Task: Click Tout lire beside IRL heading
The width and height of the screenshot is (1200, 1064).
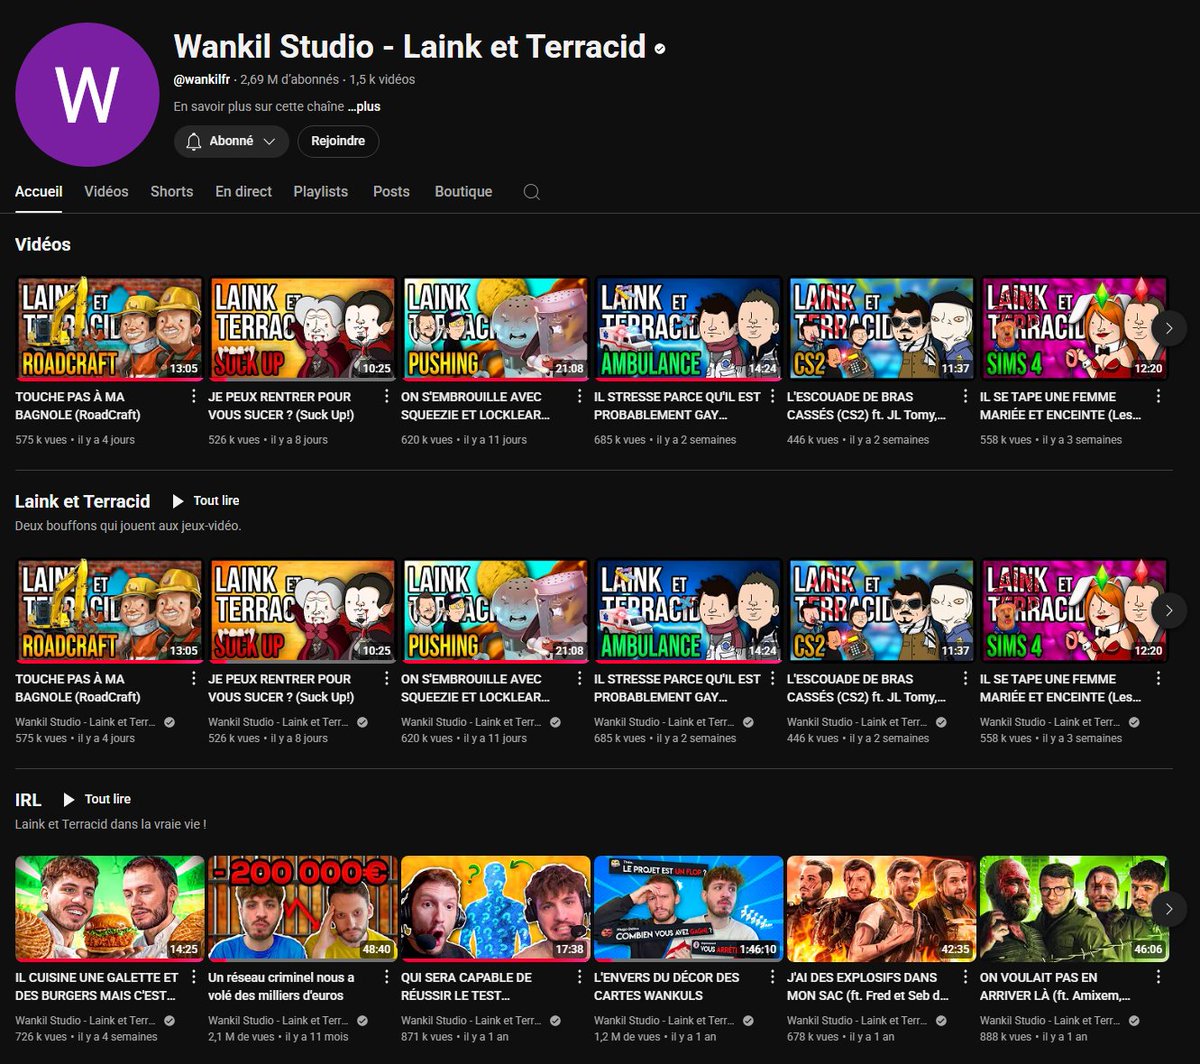Action: 97,799
